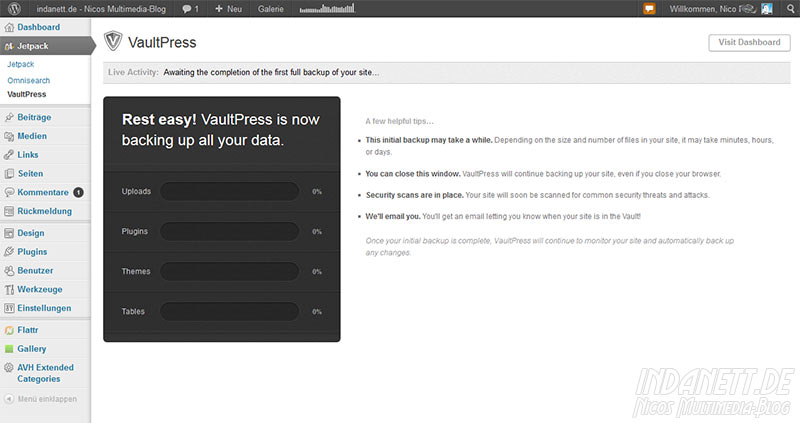Screen dimensions: 800x423
Task: Click the VaultPress shield logo
Action: [113, 41]
